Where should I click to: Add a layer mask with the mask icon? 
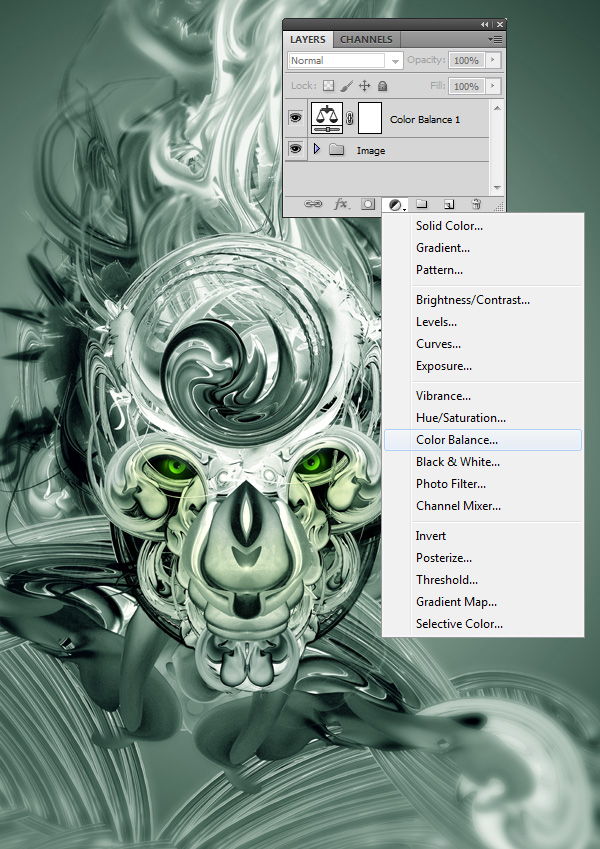click(368, 204)
